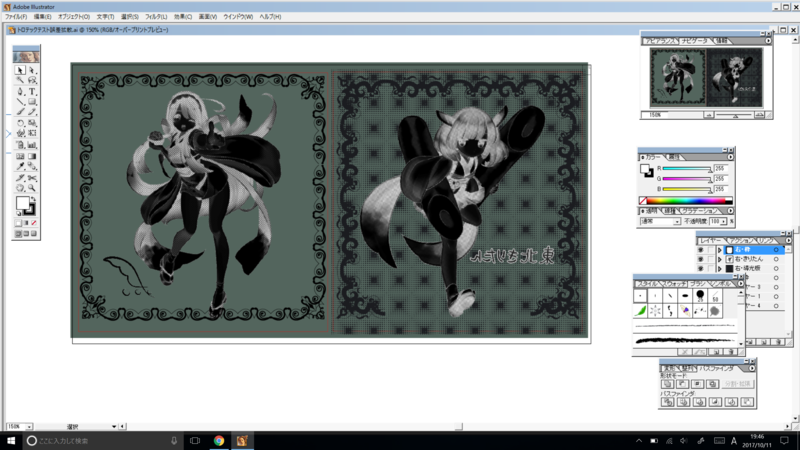Choose the Free Transform tool

click(x=32, y=134)
